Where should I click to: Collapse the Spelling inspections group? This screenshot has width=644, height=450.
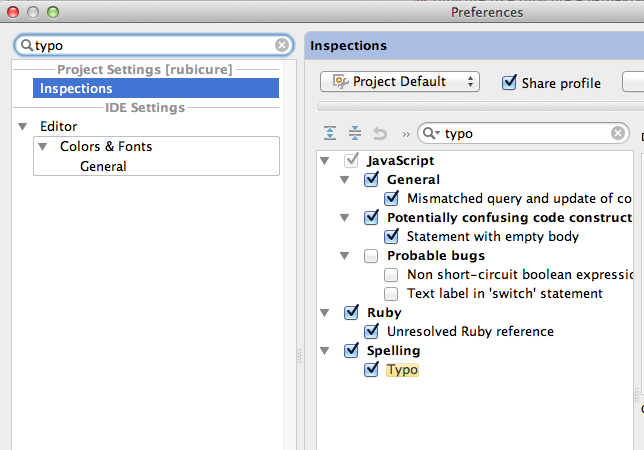pyautogui.click(x=324, y=351)
